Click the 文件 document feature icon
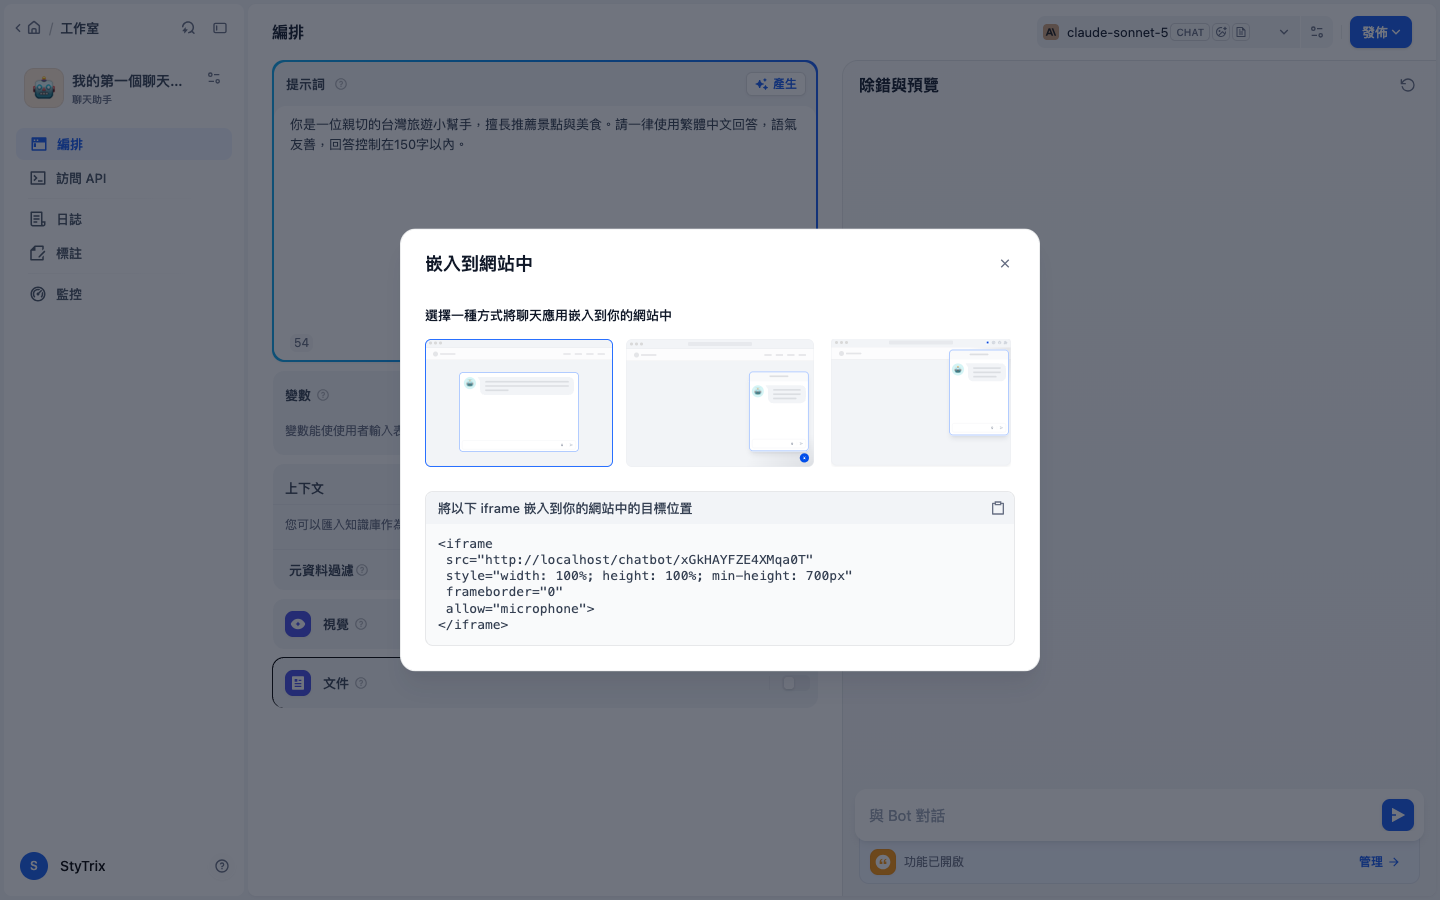Screen dimensions: 1440x900 click(x=298, y=683)
